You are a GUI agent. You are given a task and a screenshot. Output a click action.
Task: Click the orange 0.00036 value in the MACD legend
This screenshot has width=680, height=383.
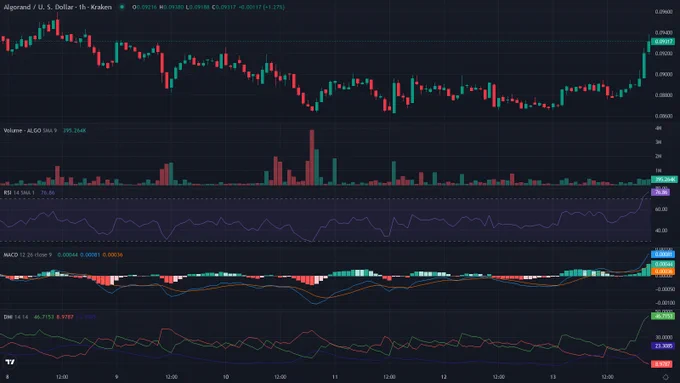pyautogui.click(x=113, y=255)
